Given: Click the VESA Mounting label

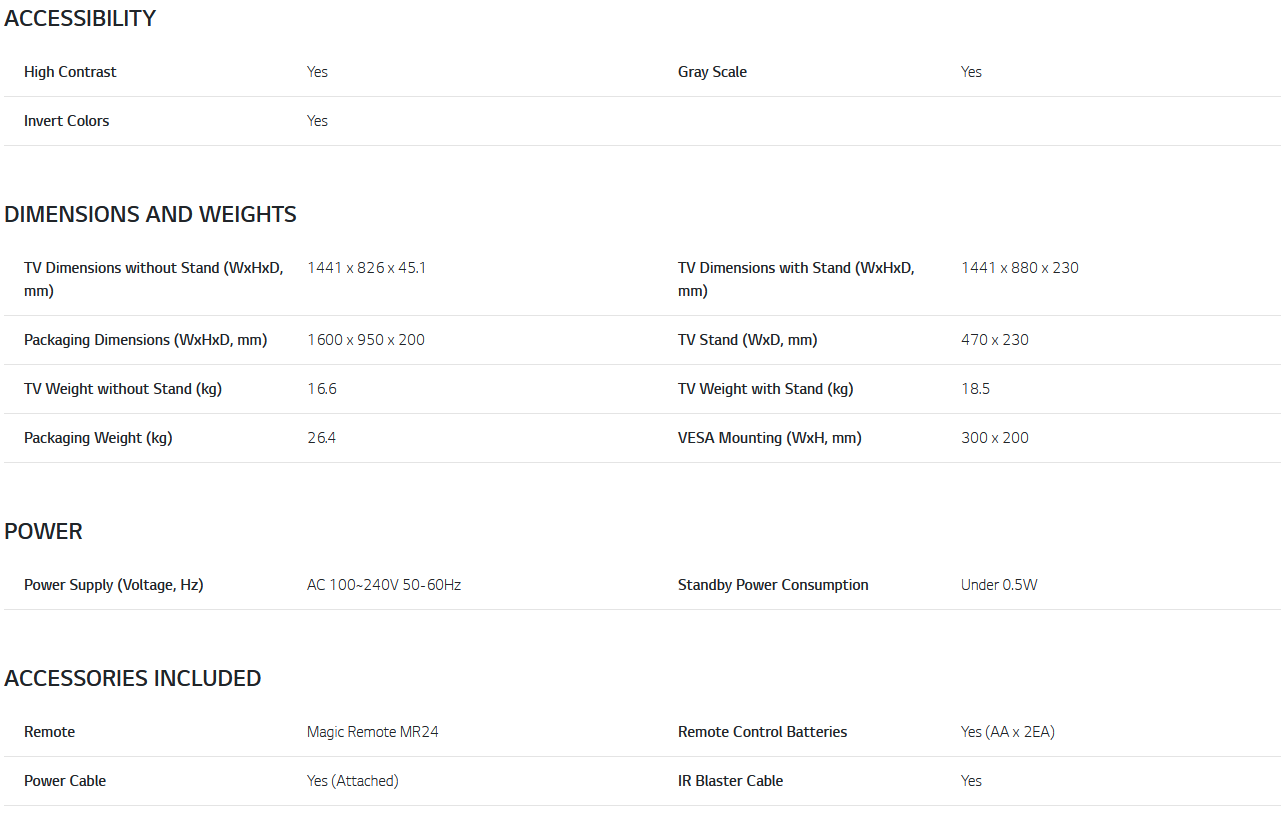Looking at the screenshot, I should 769,438.
